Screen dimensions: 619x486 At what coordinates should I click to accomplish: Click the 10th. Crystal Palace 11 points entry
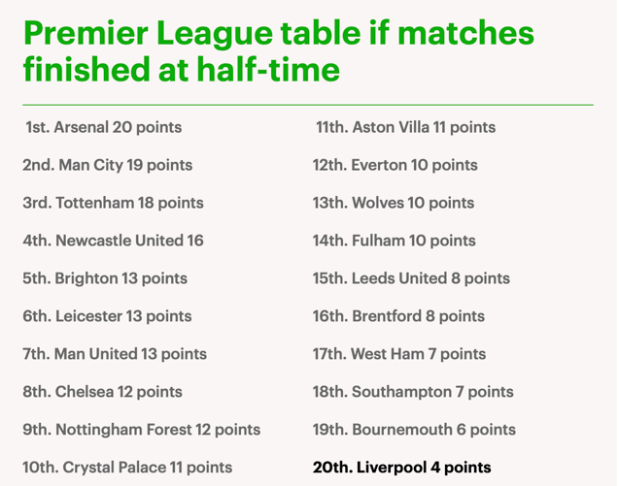pyautogui.click(x=127, y=467)
